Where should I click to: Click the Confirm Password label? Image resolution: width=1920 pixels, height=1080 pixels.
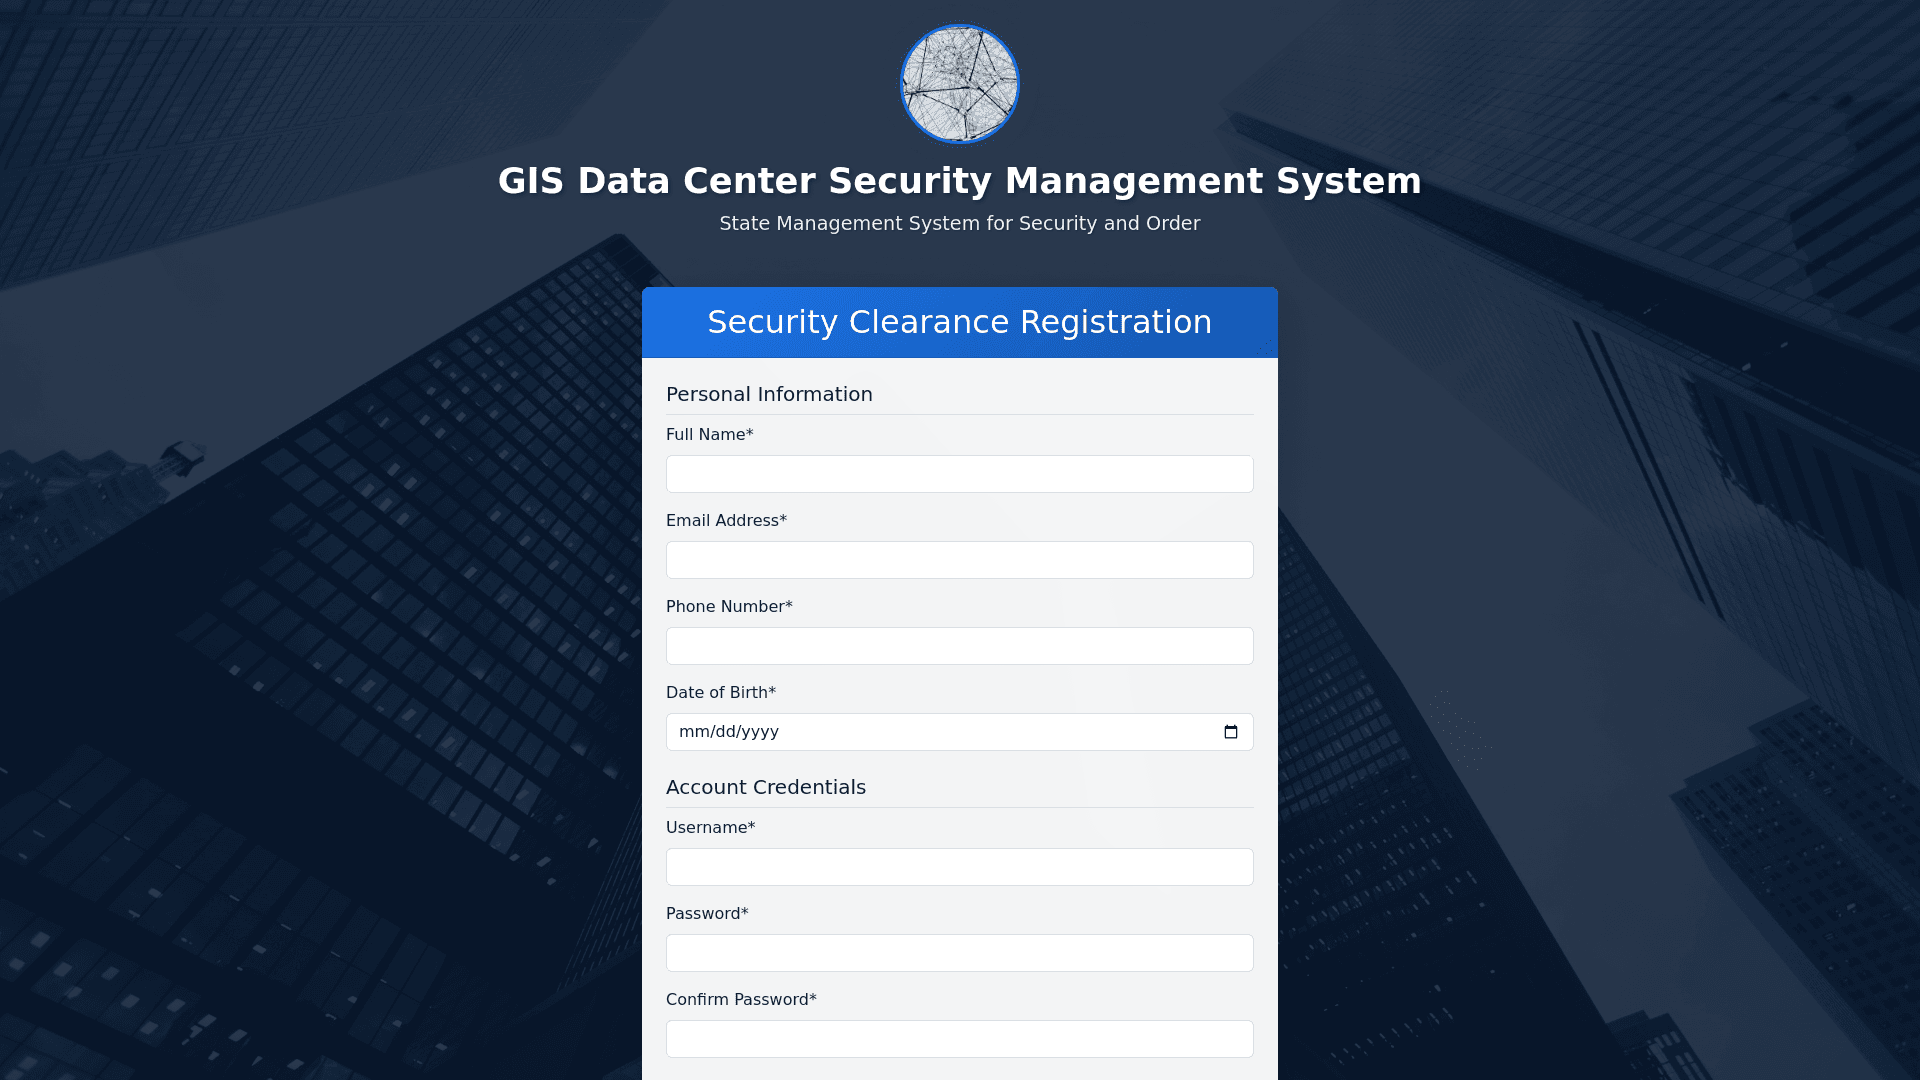(x=741, y=1000)
